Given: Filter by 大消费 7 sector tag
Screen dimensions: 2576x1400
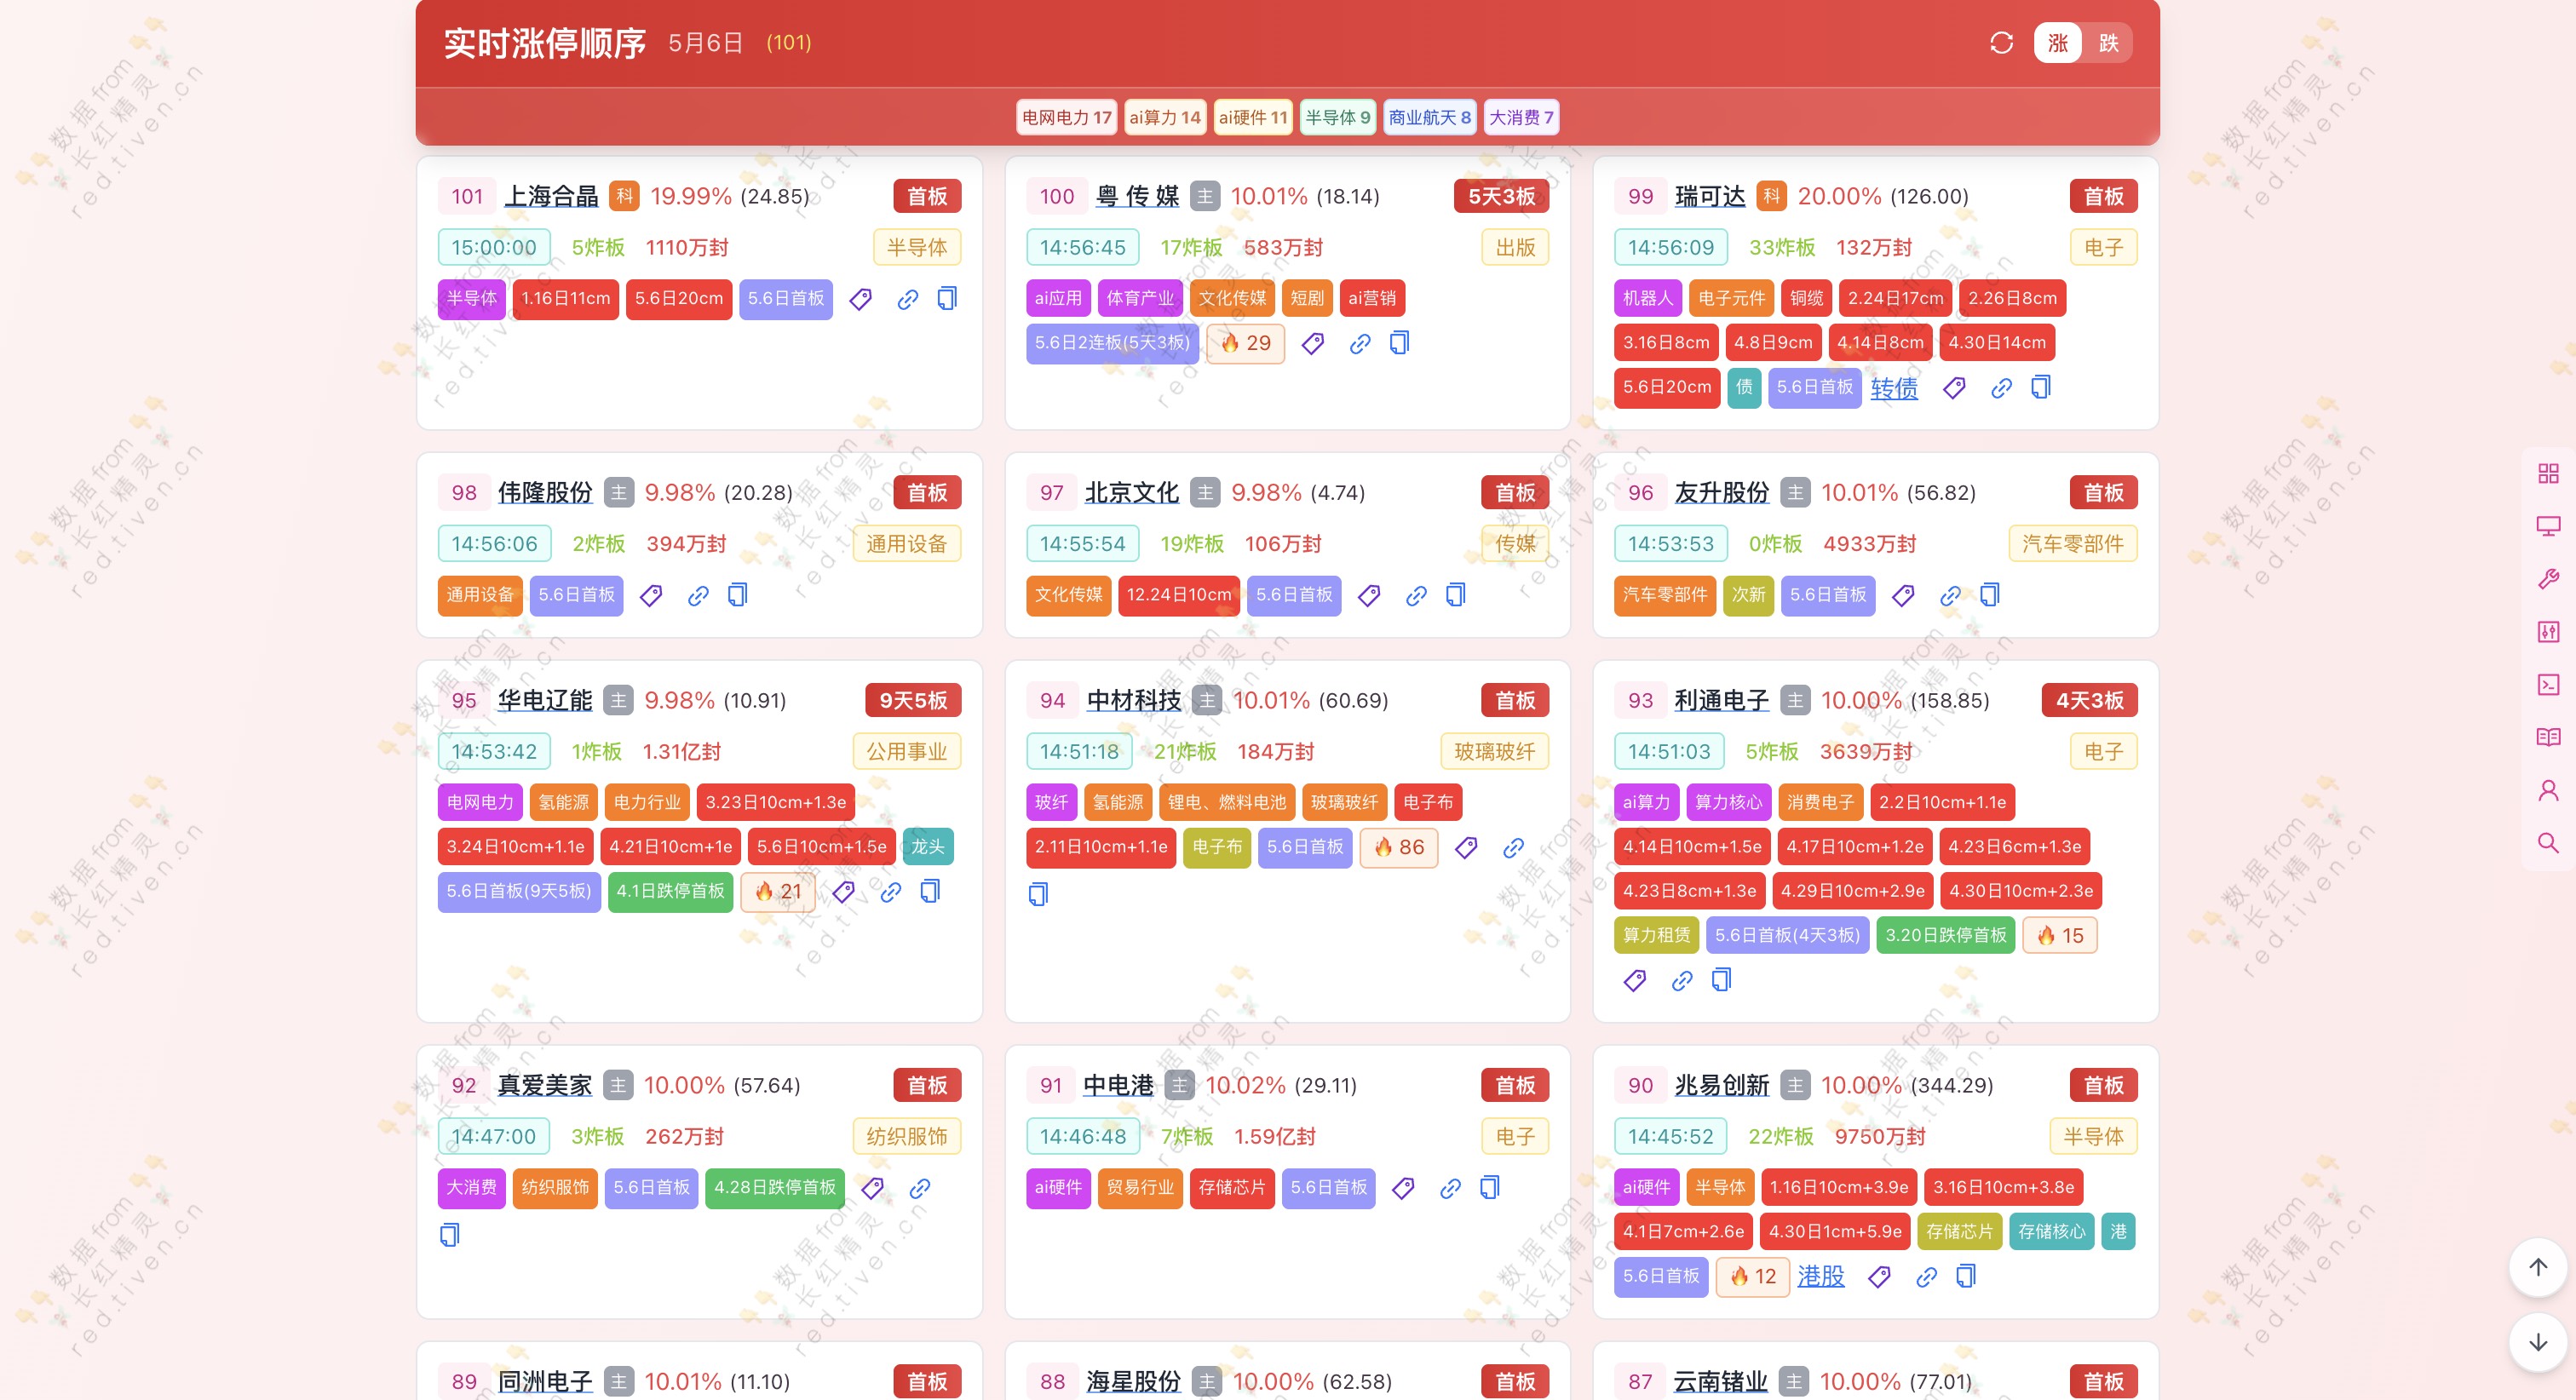Looking at the screenshot, I should click(x=1521, y=117).
